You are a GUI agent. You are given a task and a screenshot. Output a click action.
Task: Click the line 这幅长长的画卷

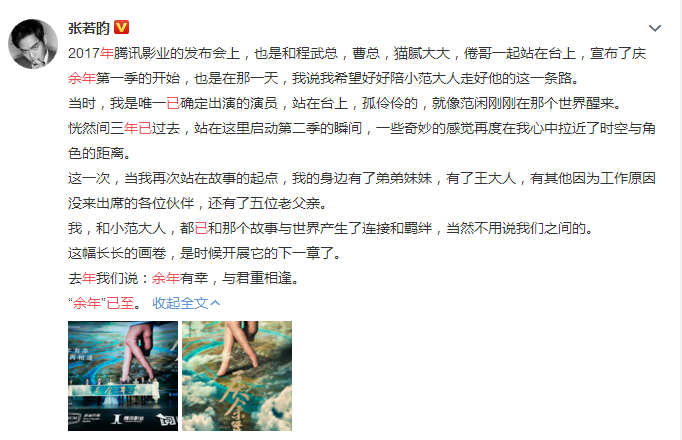point(204,253)
